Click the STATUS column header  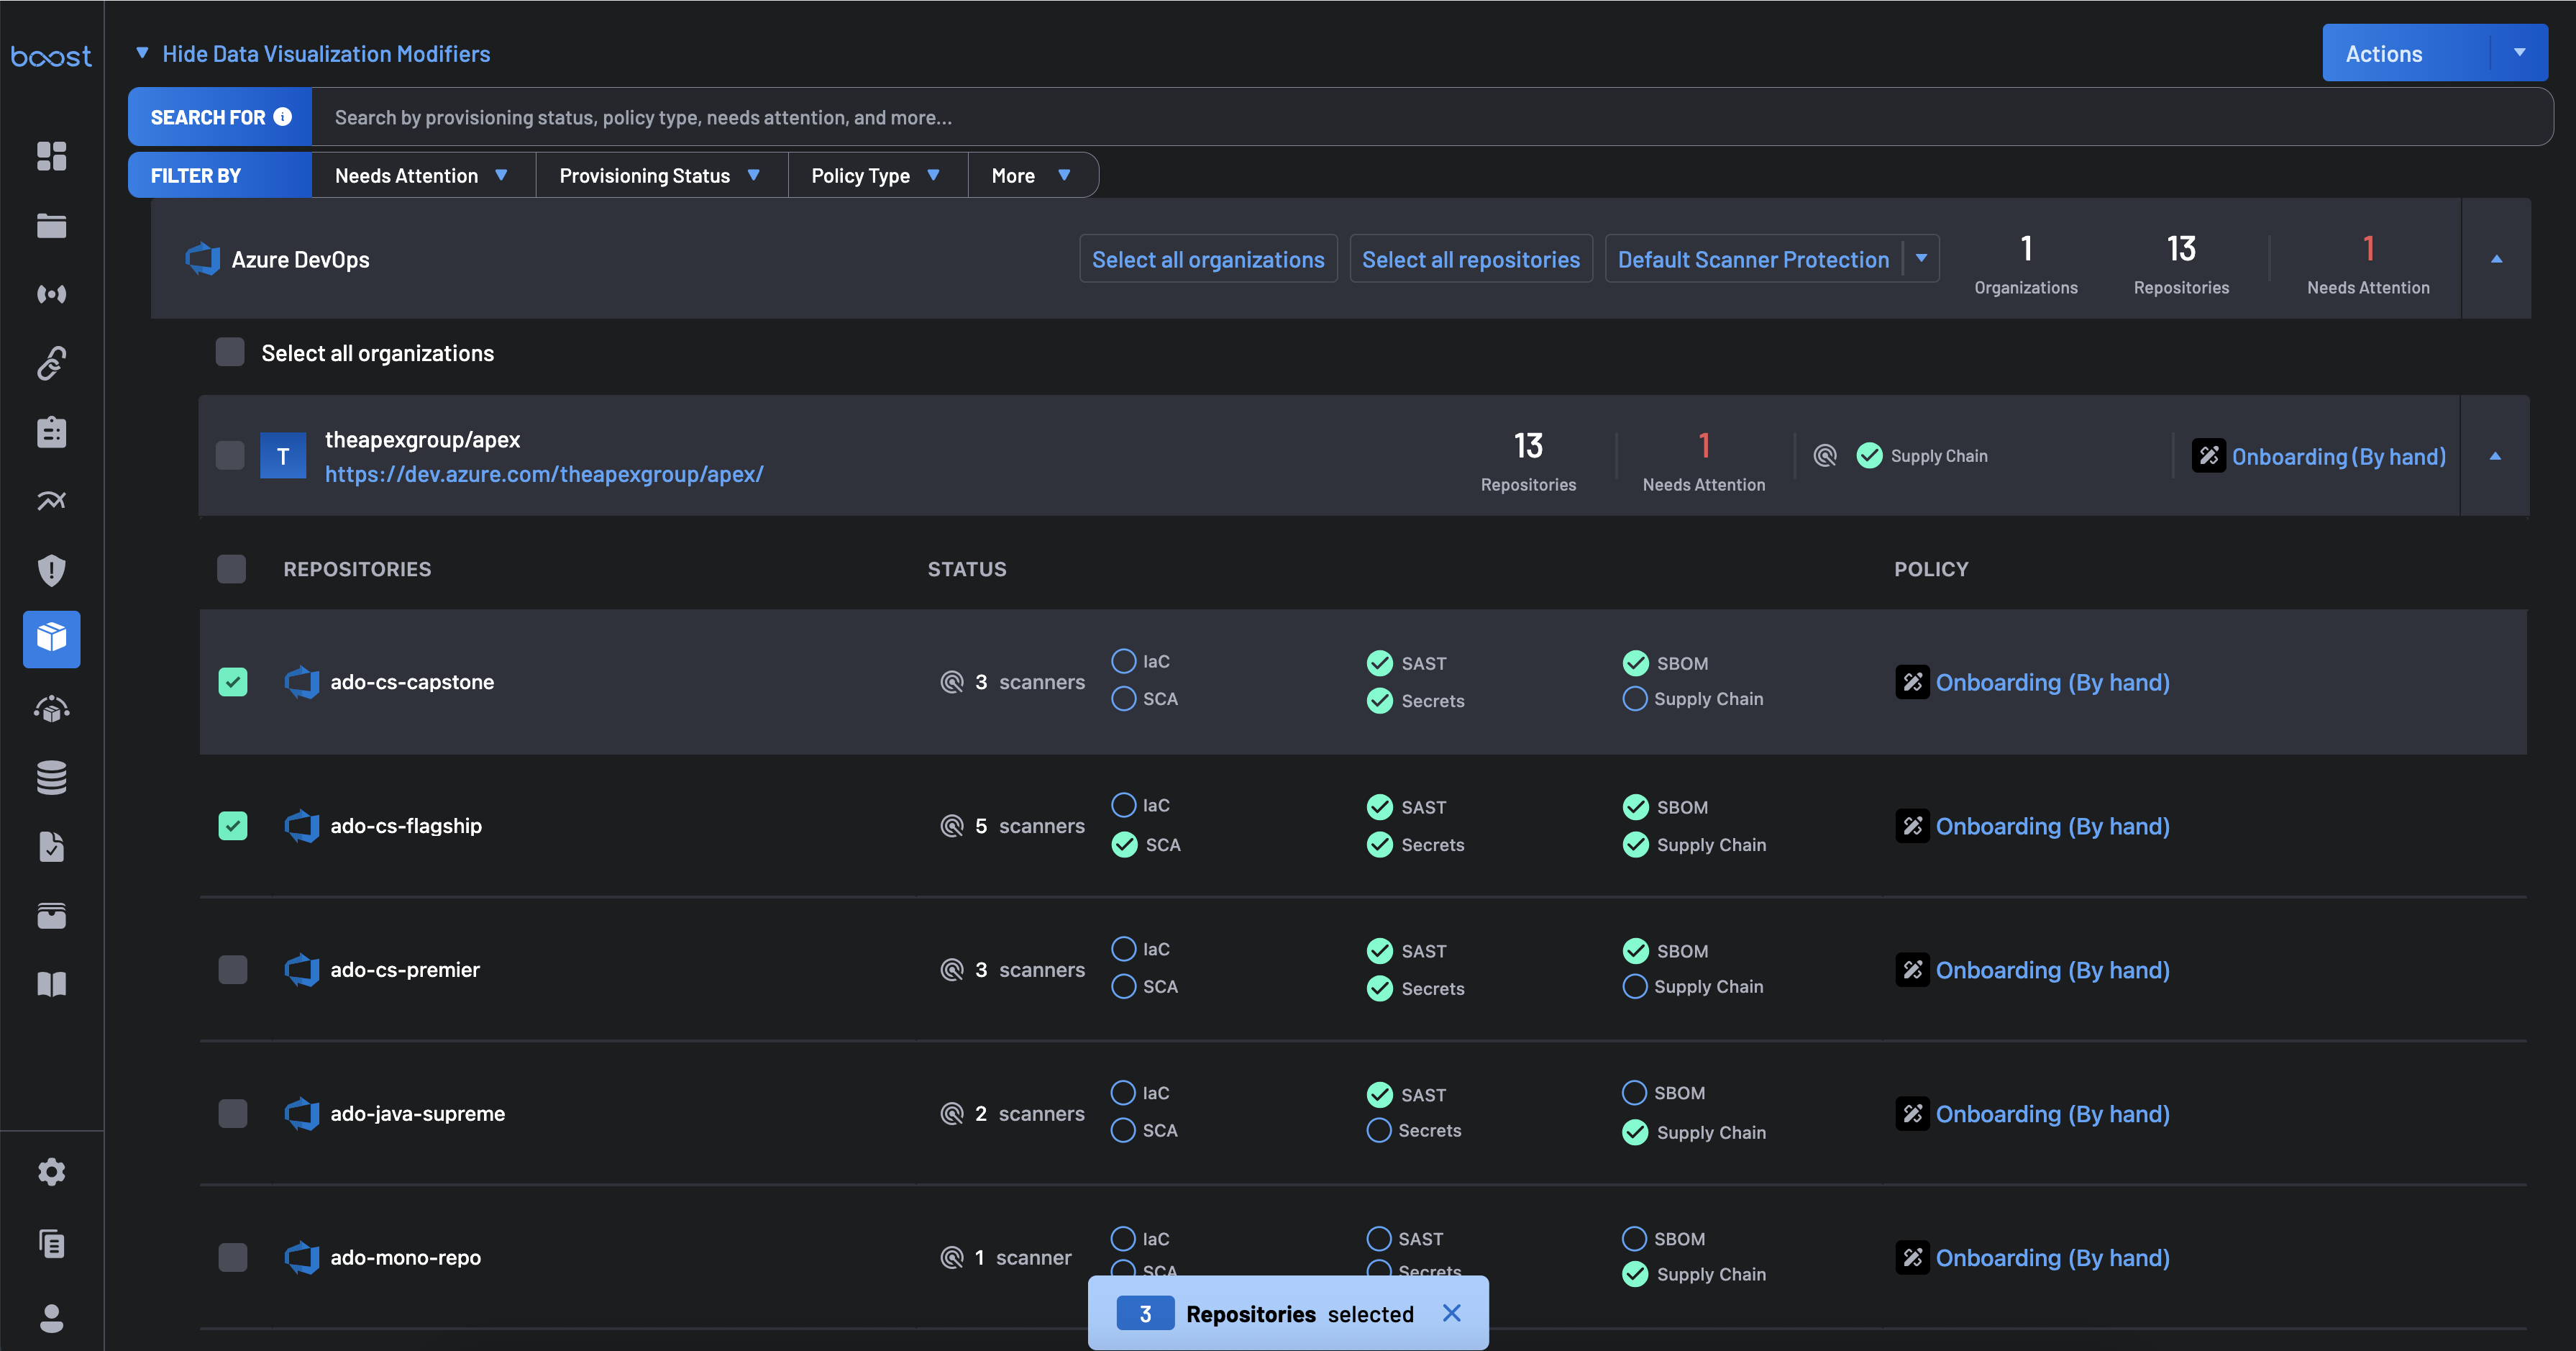coord(967,569)
